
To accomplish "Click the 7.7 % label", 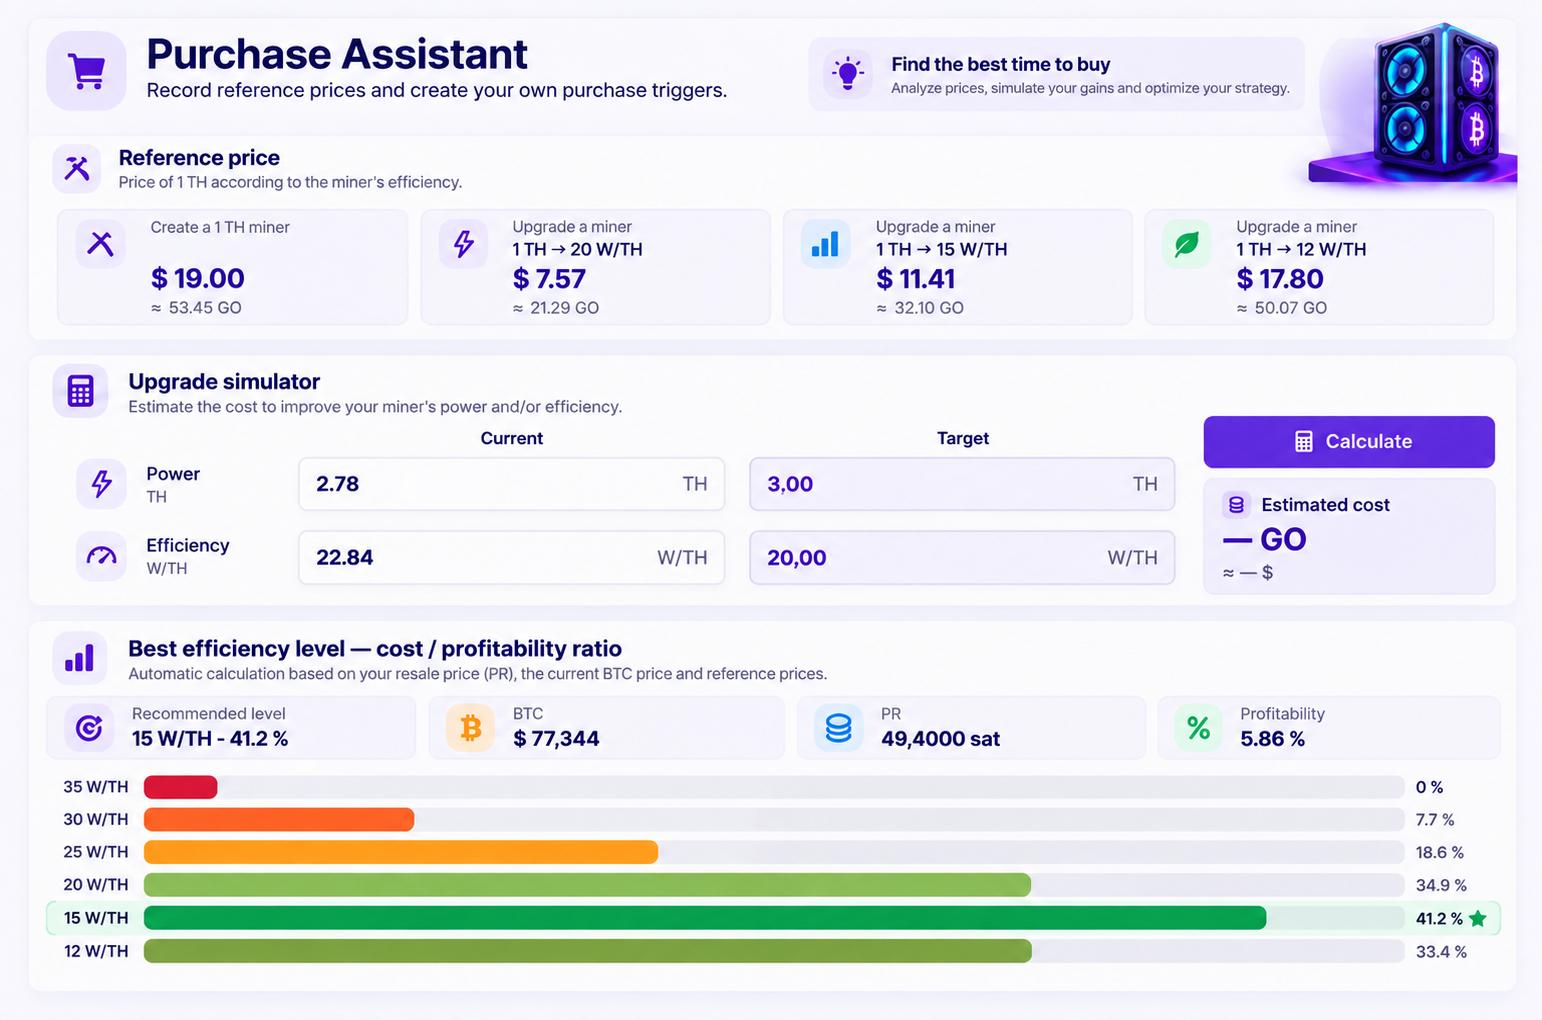I will (1435, 820).
